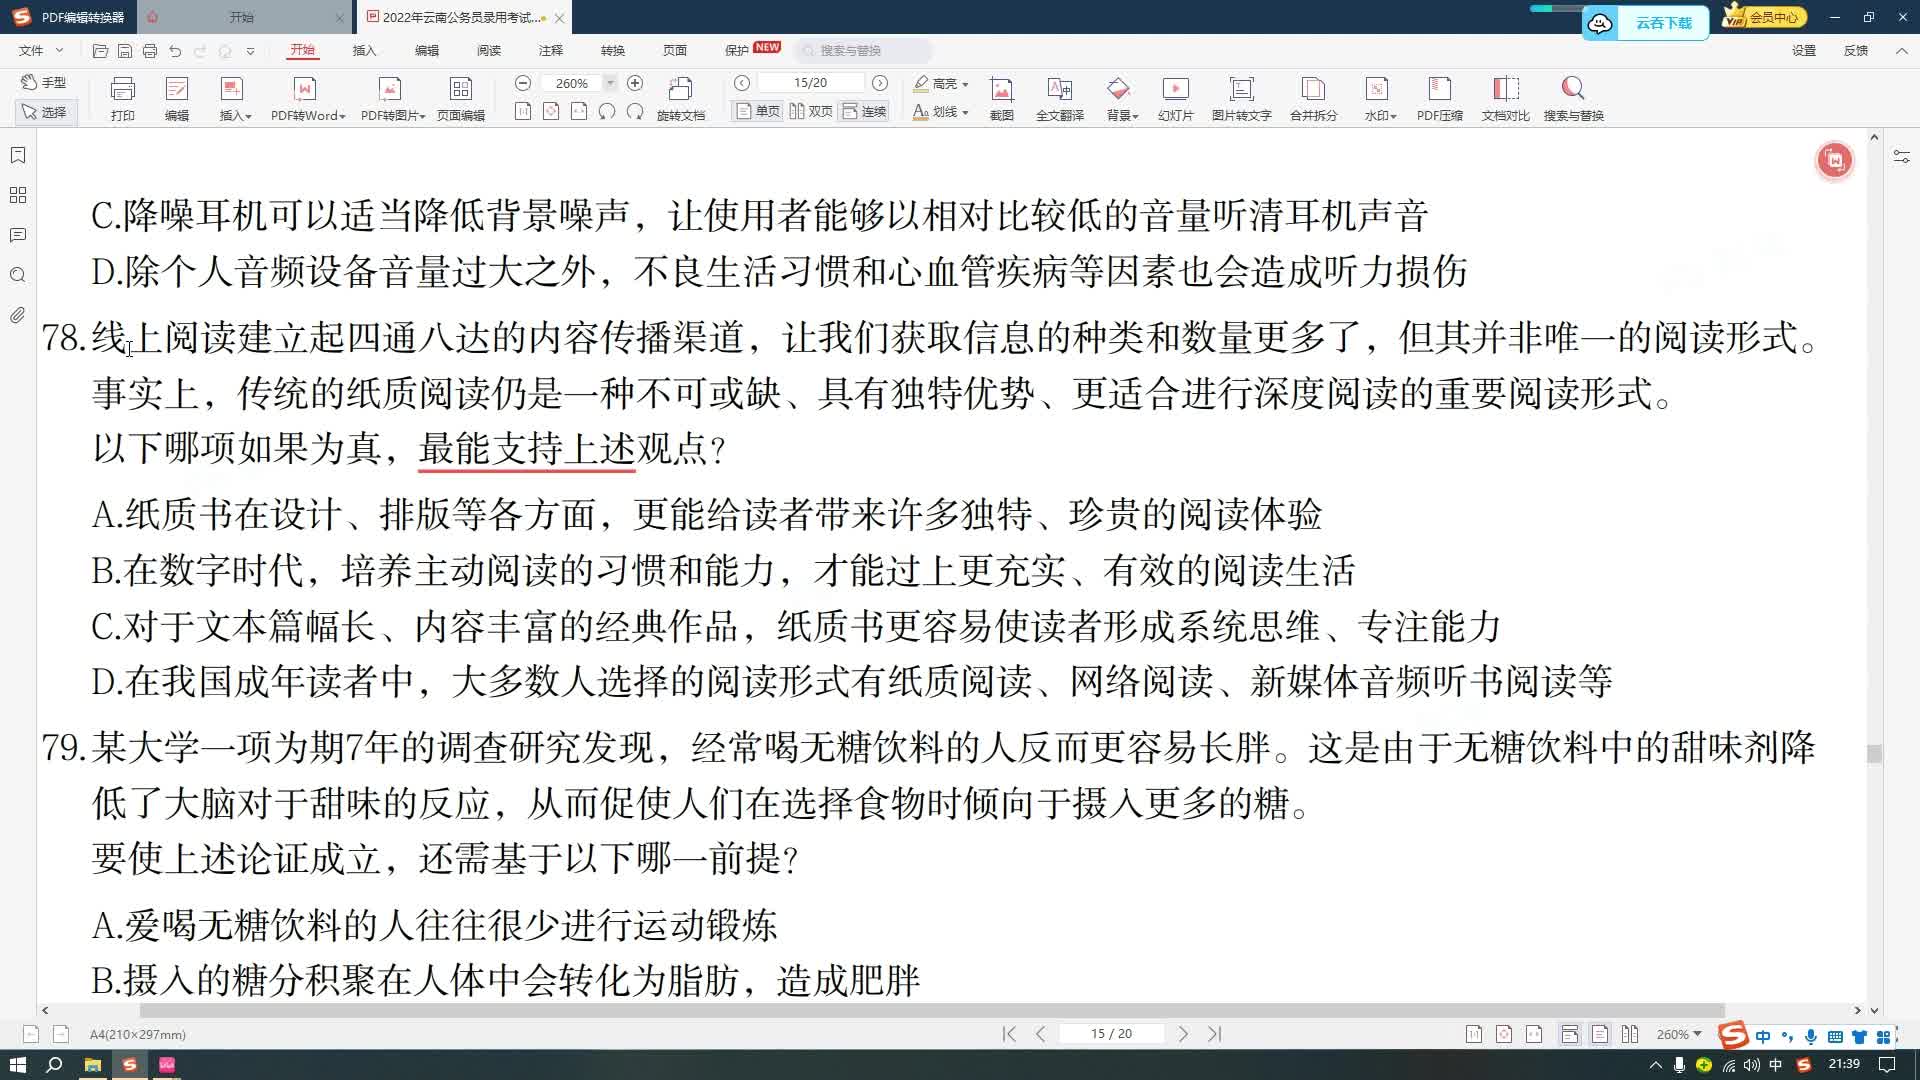Switch to 手型 hand mode

point(44,82)
